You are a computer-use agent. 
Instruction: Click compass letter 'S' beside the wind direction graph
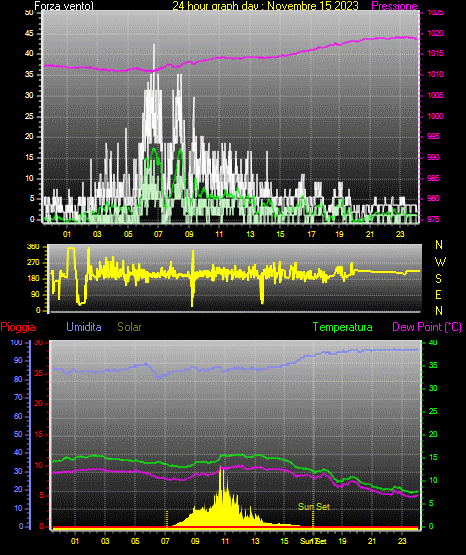point(438,279)
